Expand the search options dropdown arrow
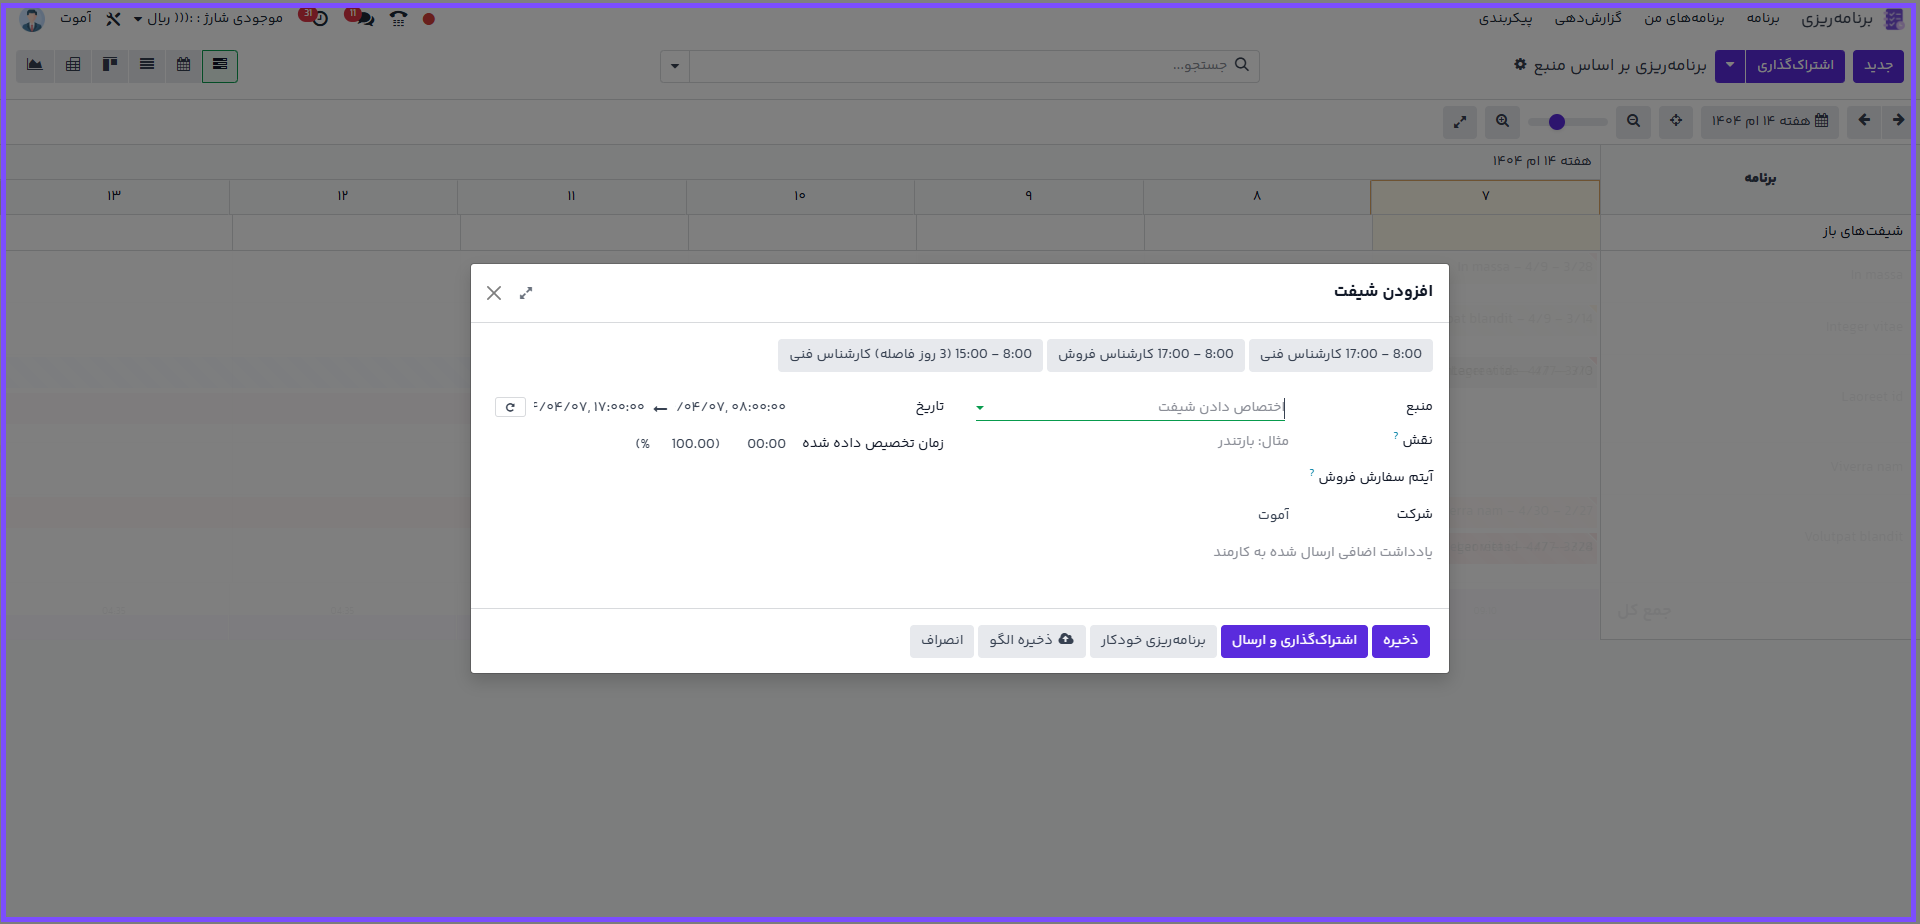The image size is (1920, 924). click(x=675, y=67)
